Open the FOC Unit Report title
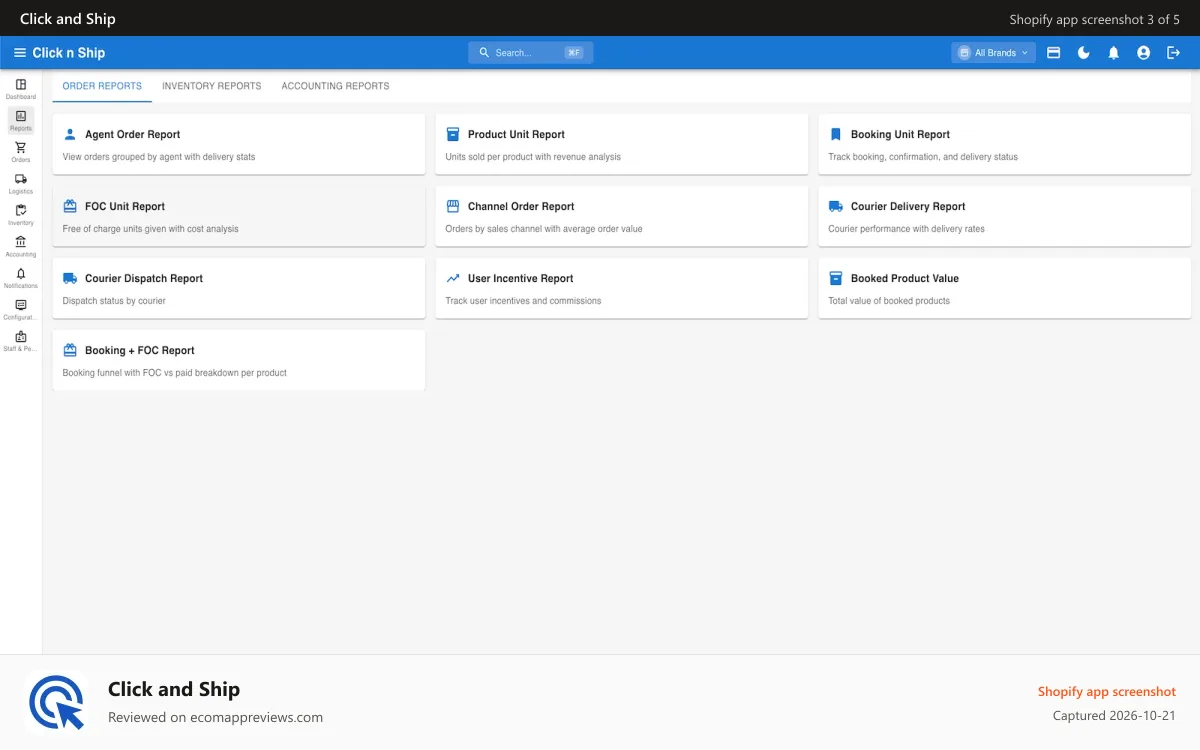The width and height of the screenshot is (1200, 750). [125, 206]
